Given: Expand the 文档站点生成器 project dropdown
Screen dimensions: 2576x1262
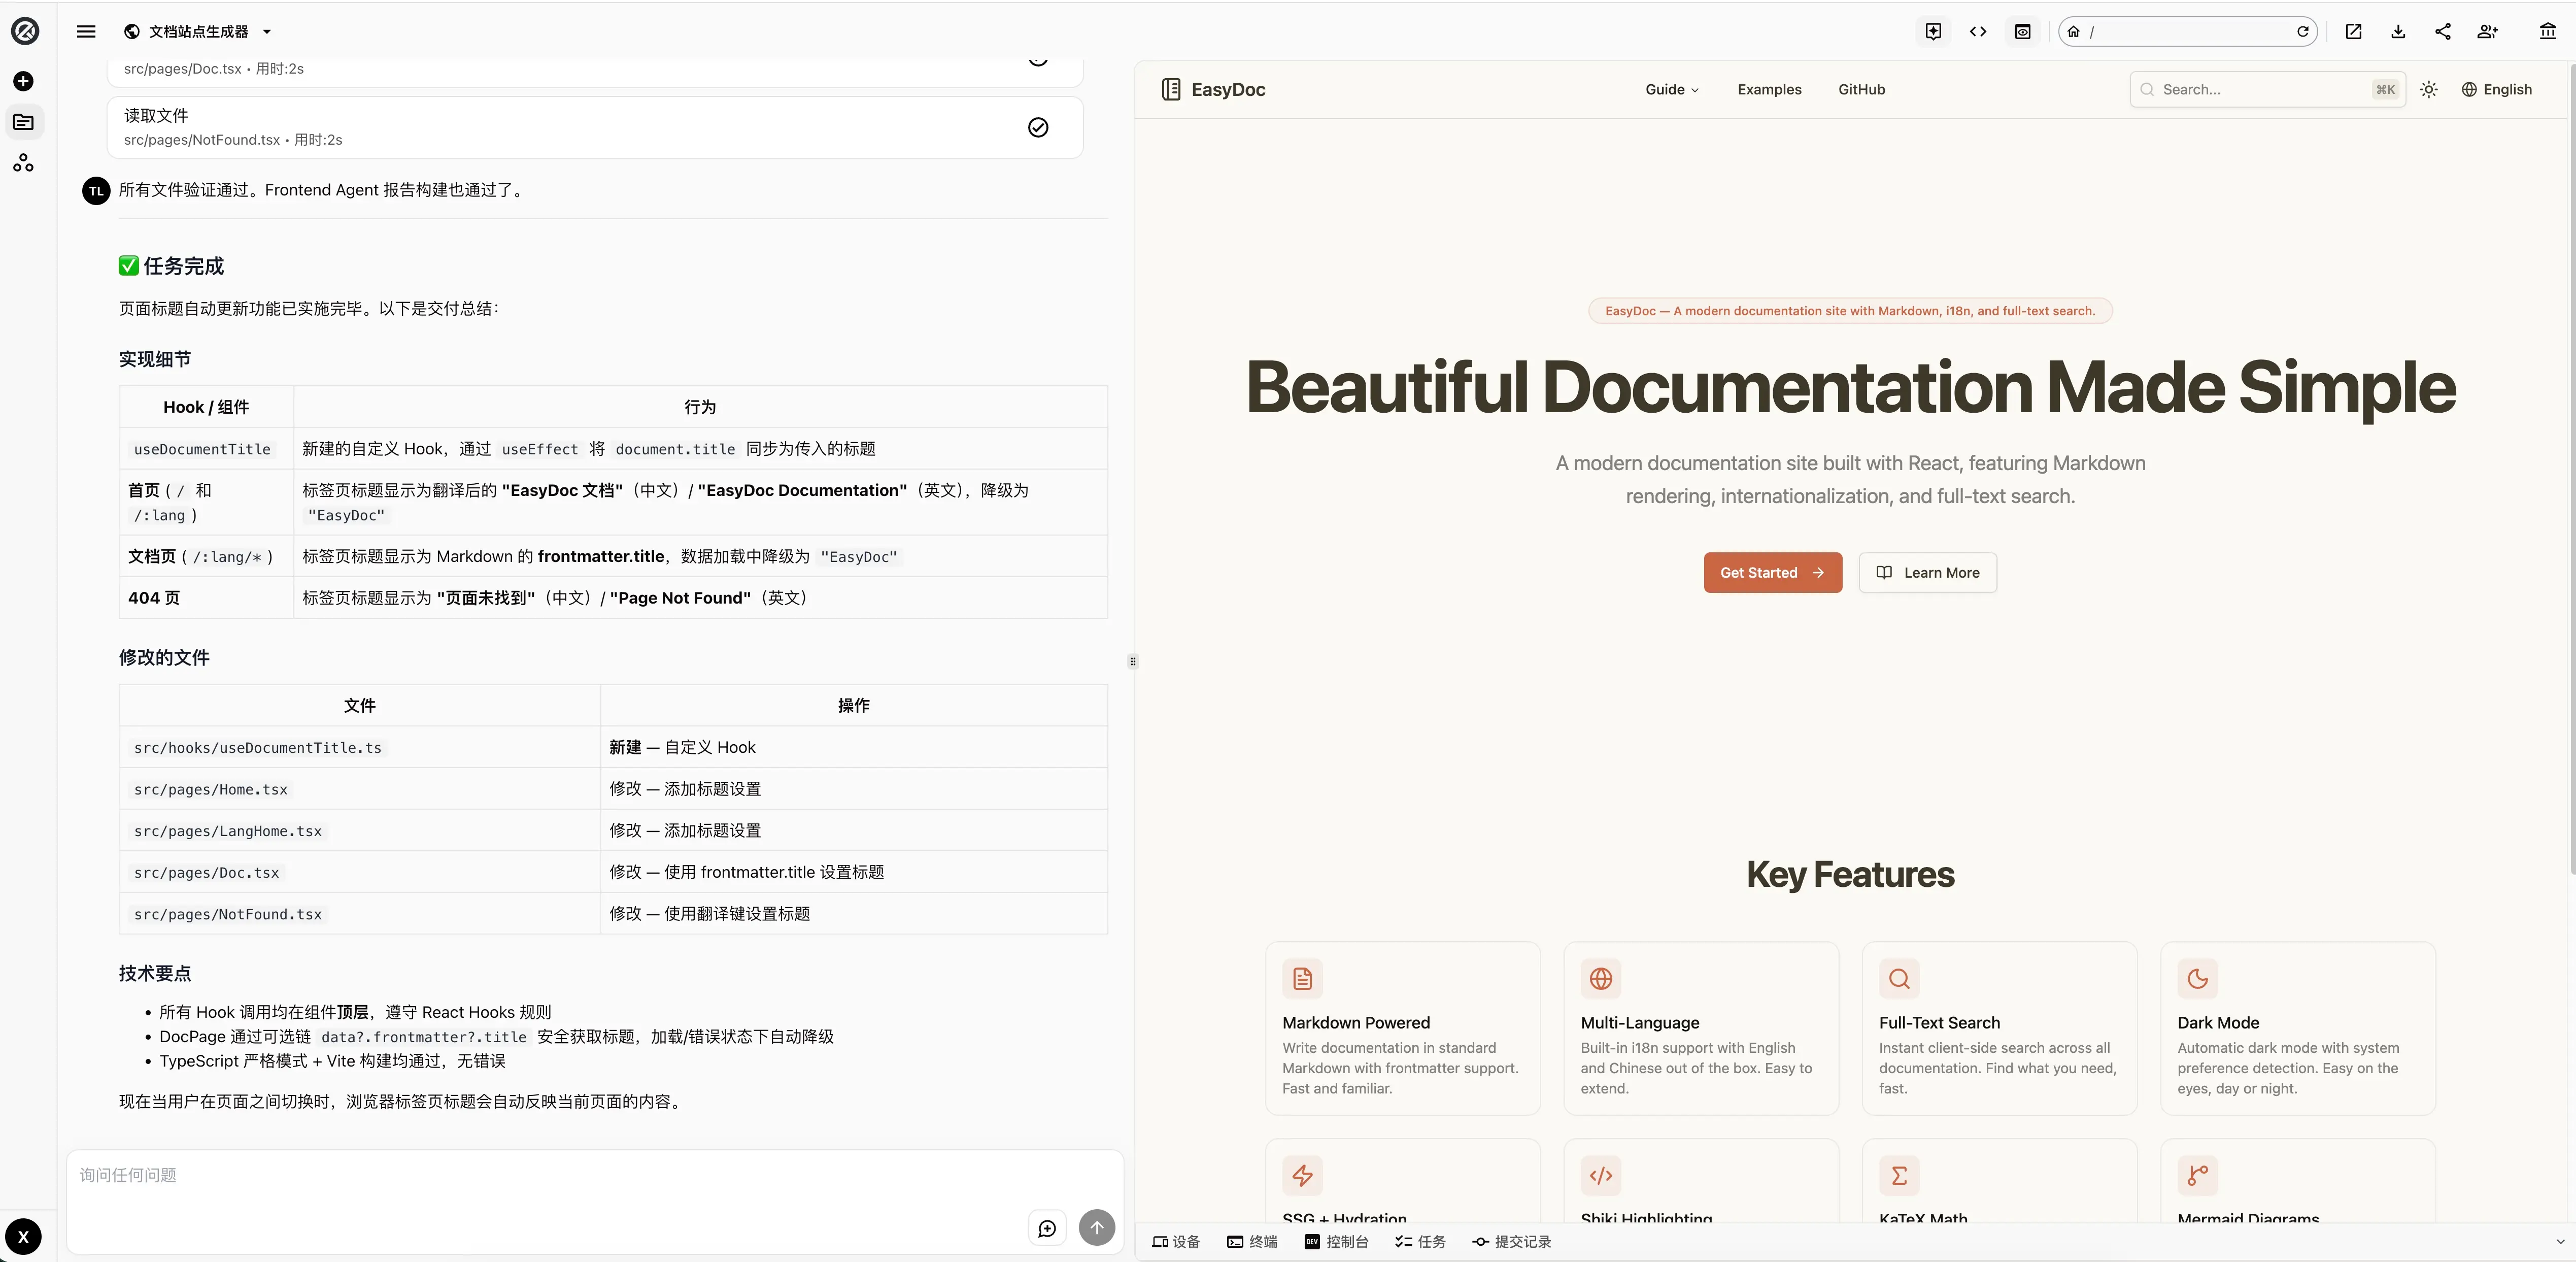Looking at the screenshot, I should (x=198, y=31).
